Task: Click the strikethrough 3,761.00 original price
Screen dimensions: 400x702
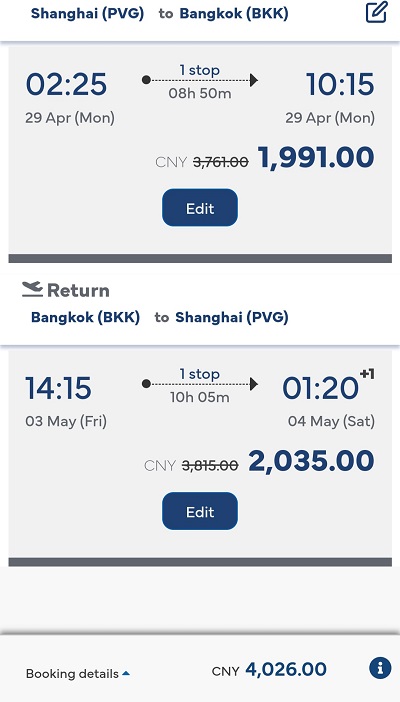Action: pos(220,162)
